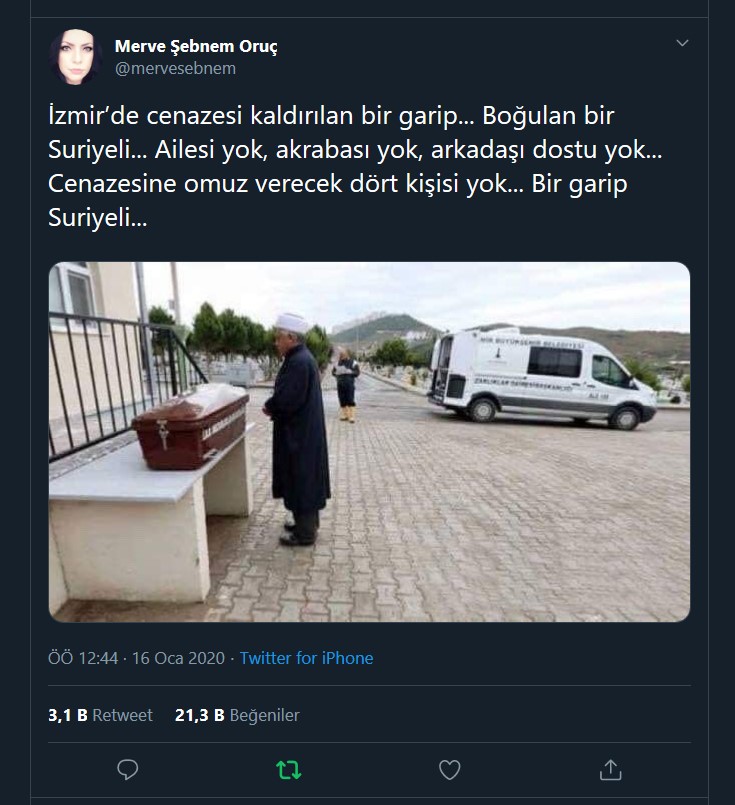This screenshot has width=735, height=805.
Task: Follow the Twitter for iPhone link
Action: point(306,658)
